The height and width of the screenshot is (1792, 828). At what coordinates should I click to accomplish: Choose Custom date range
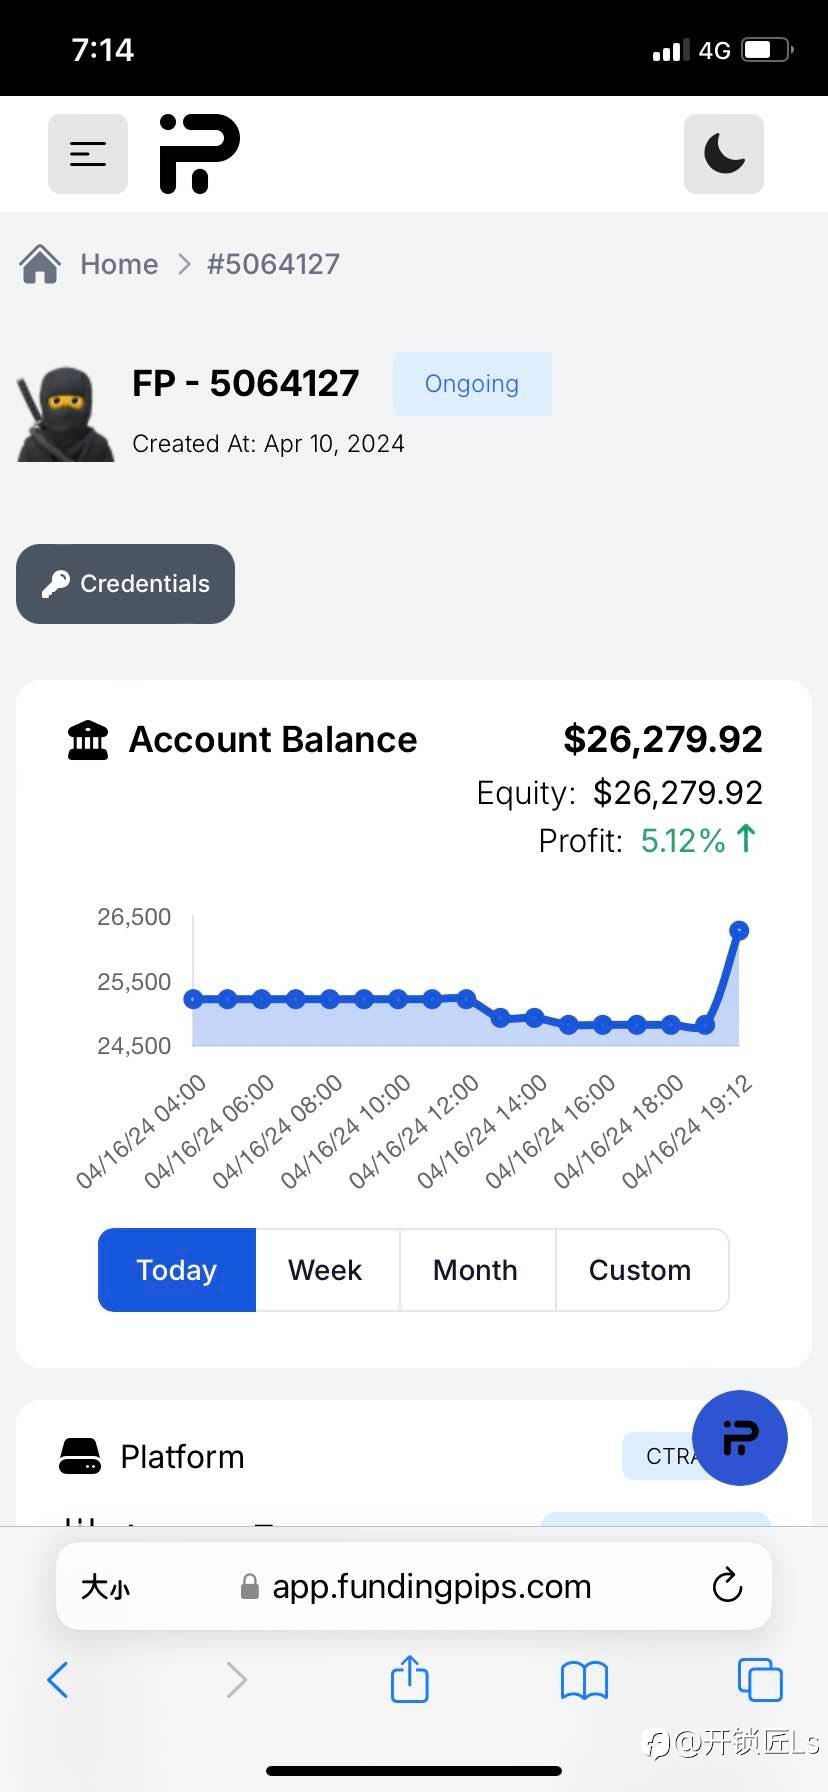pyautogui.click(x=640, y=1270)
